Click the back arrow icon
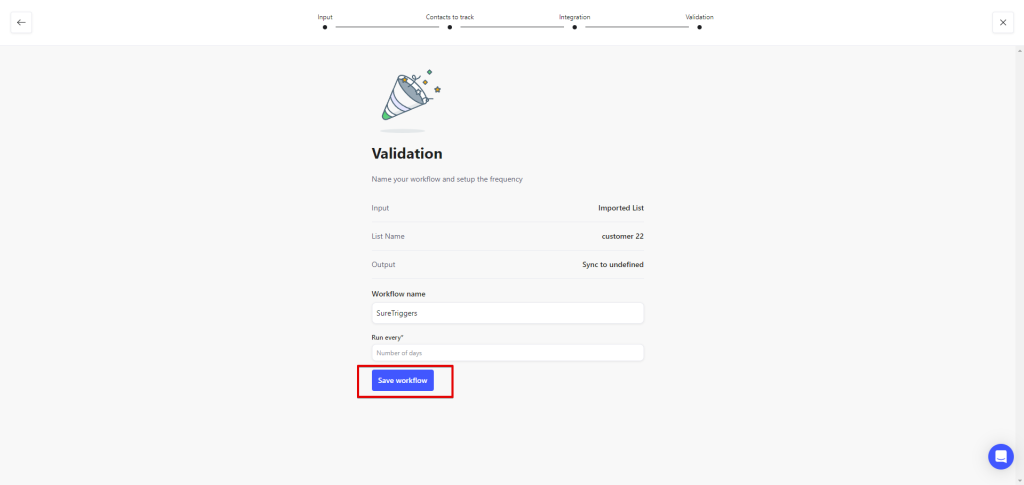This screenshot has width=1024, height=485. [x=21, y=22]
